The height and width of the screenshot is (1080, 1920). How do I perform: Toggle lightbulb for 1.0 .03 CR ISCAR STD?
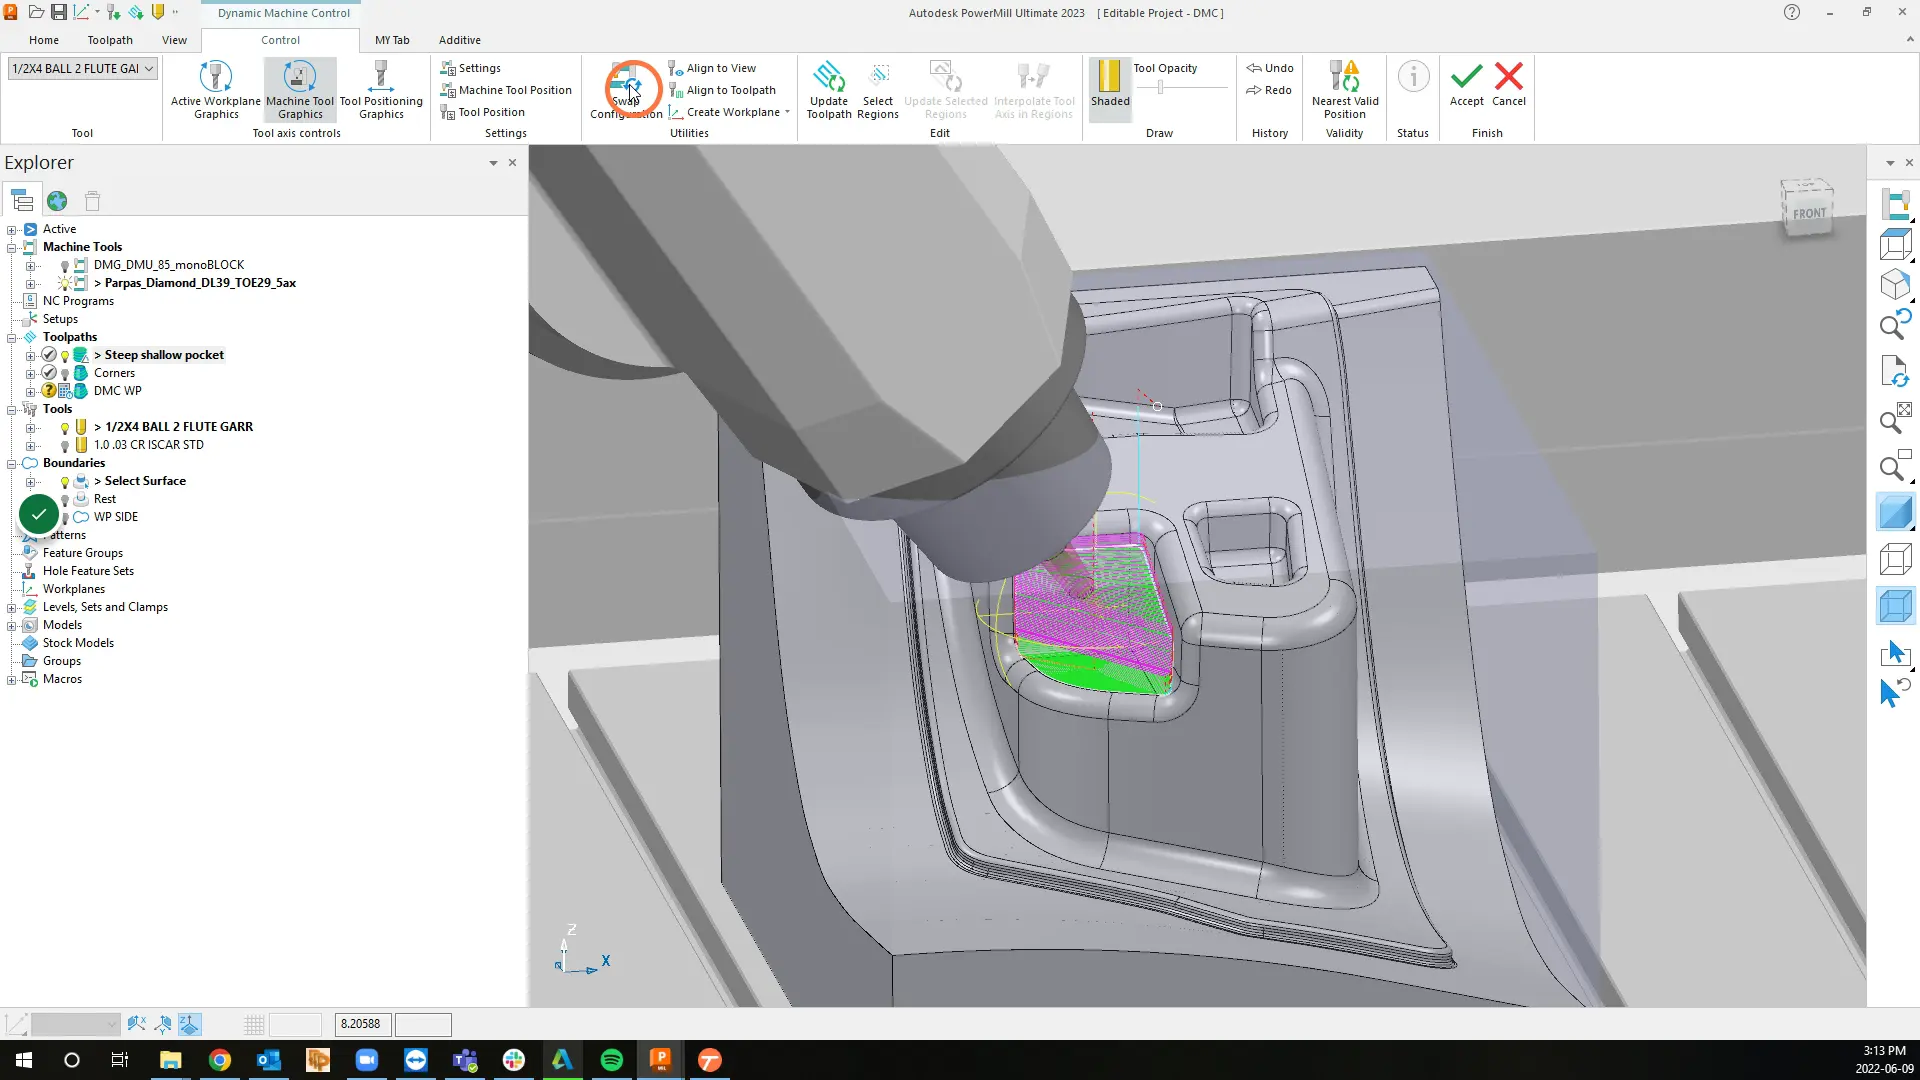click(x=65, y=446)
